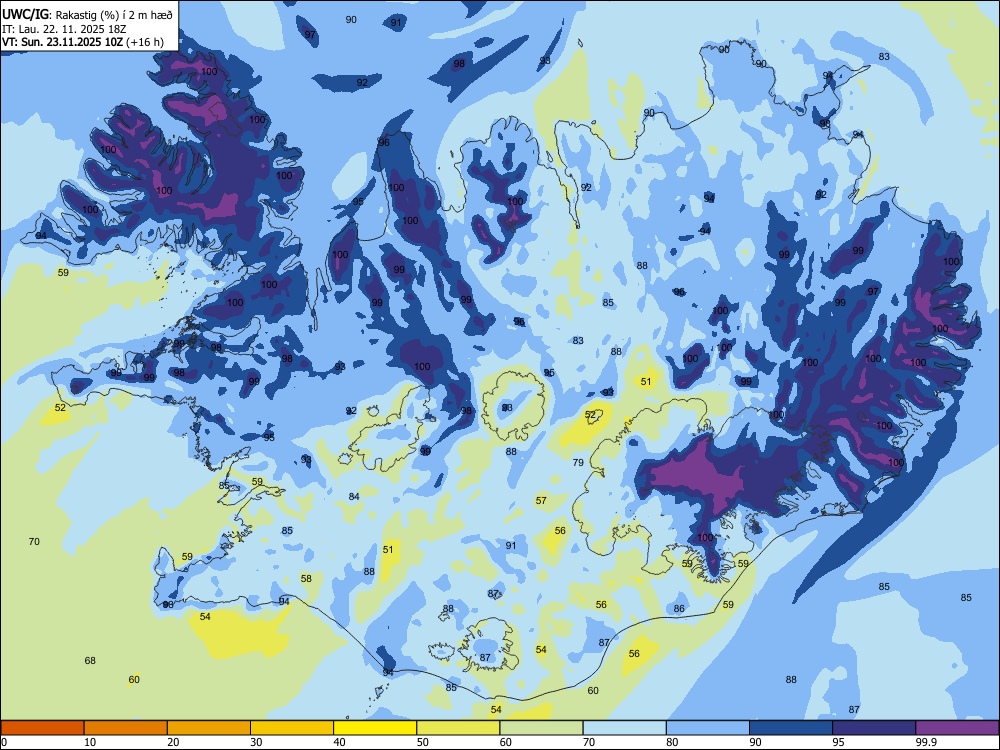Select the '86' humidity value on the map

[679, 608]
